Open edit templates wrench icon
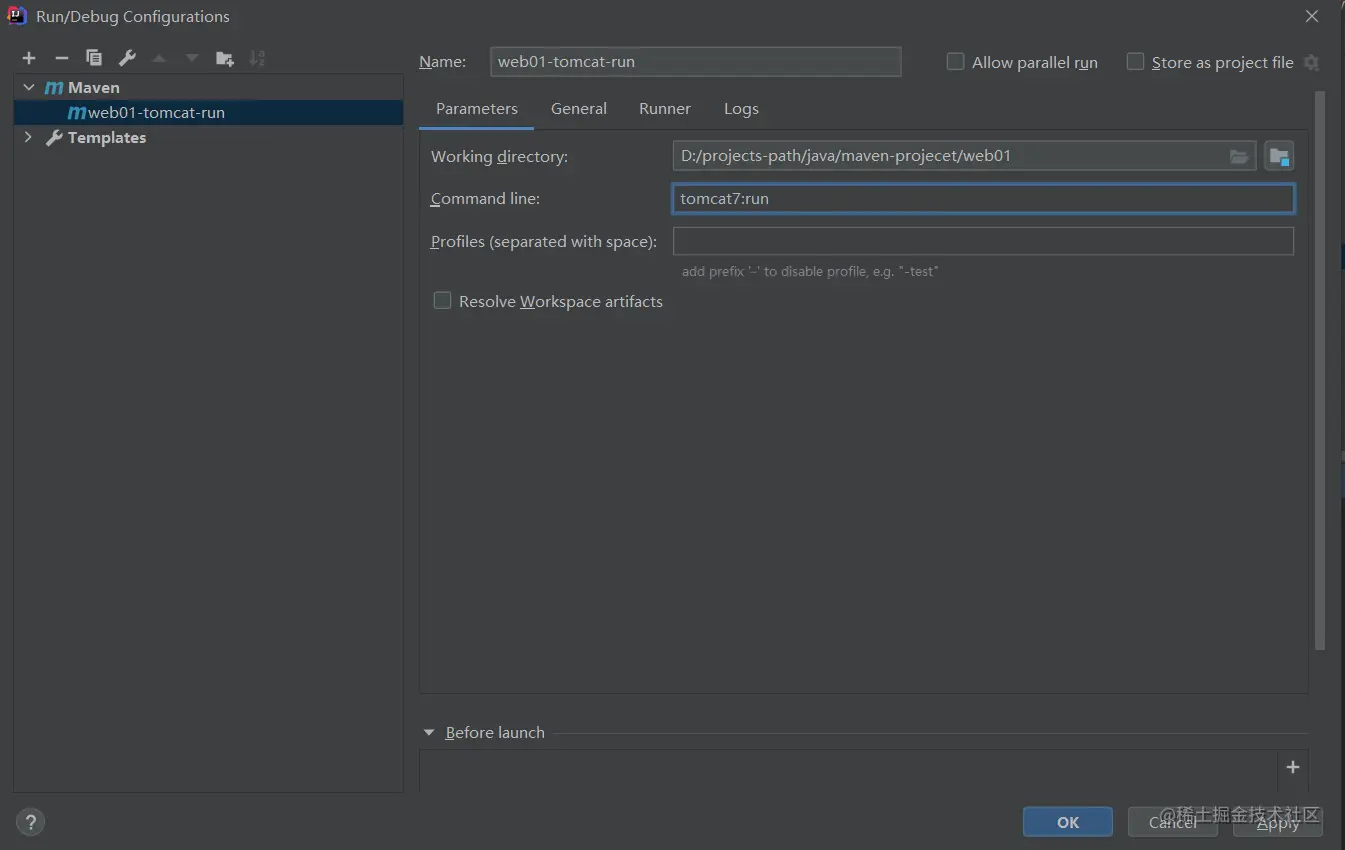1345x850 pixels. pos(127,58)
